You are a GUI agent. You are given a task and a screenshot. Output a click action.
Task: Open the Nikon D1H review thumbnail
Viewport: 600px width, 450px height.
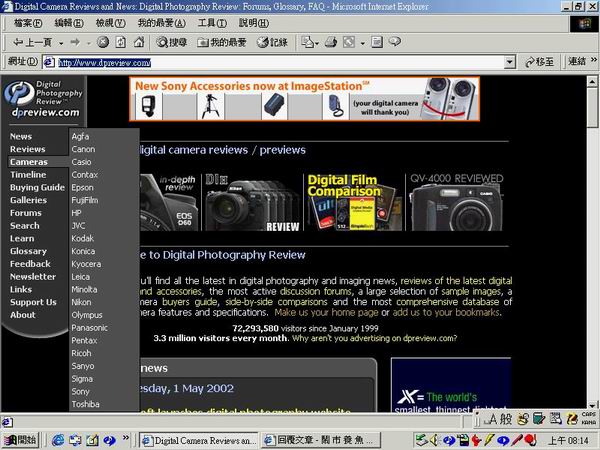[x=253, y=202]
